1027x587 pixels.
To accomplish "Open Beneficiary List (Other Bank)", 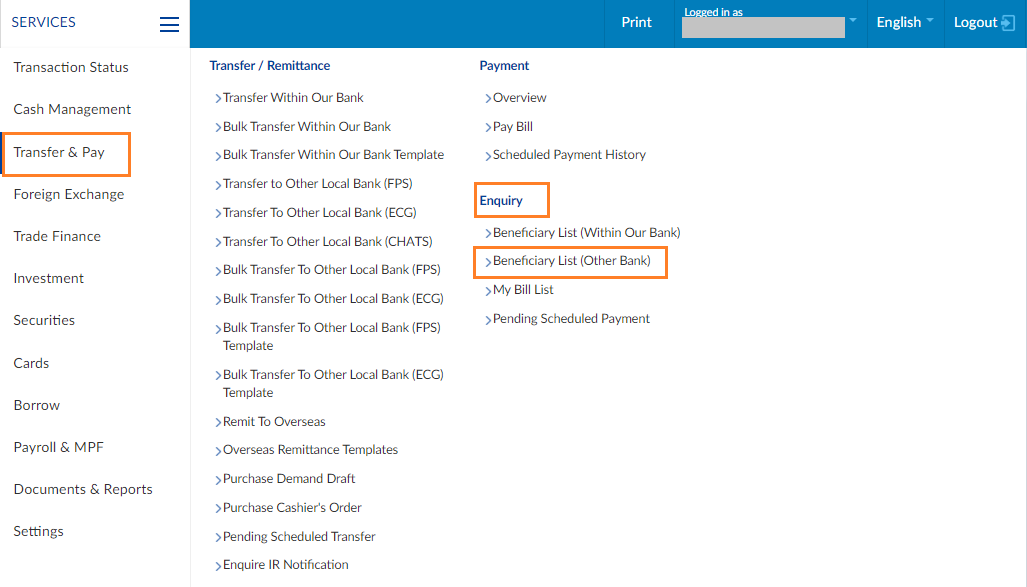I will 571,261.
